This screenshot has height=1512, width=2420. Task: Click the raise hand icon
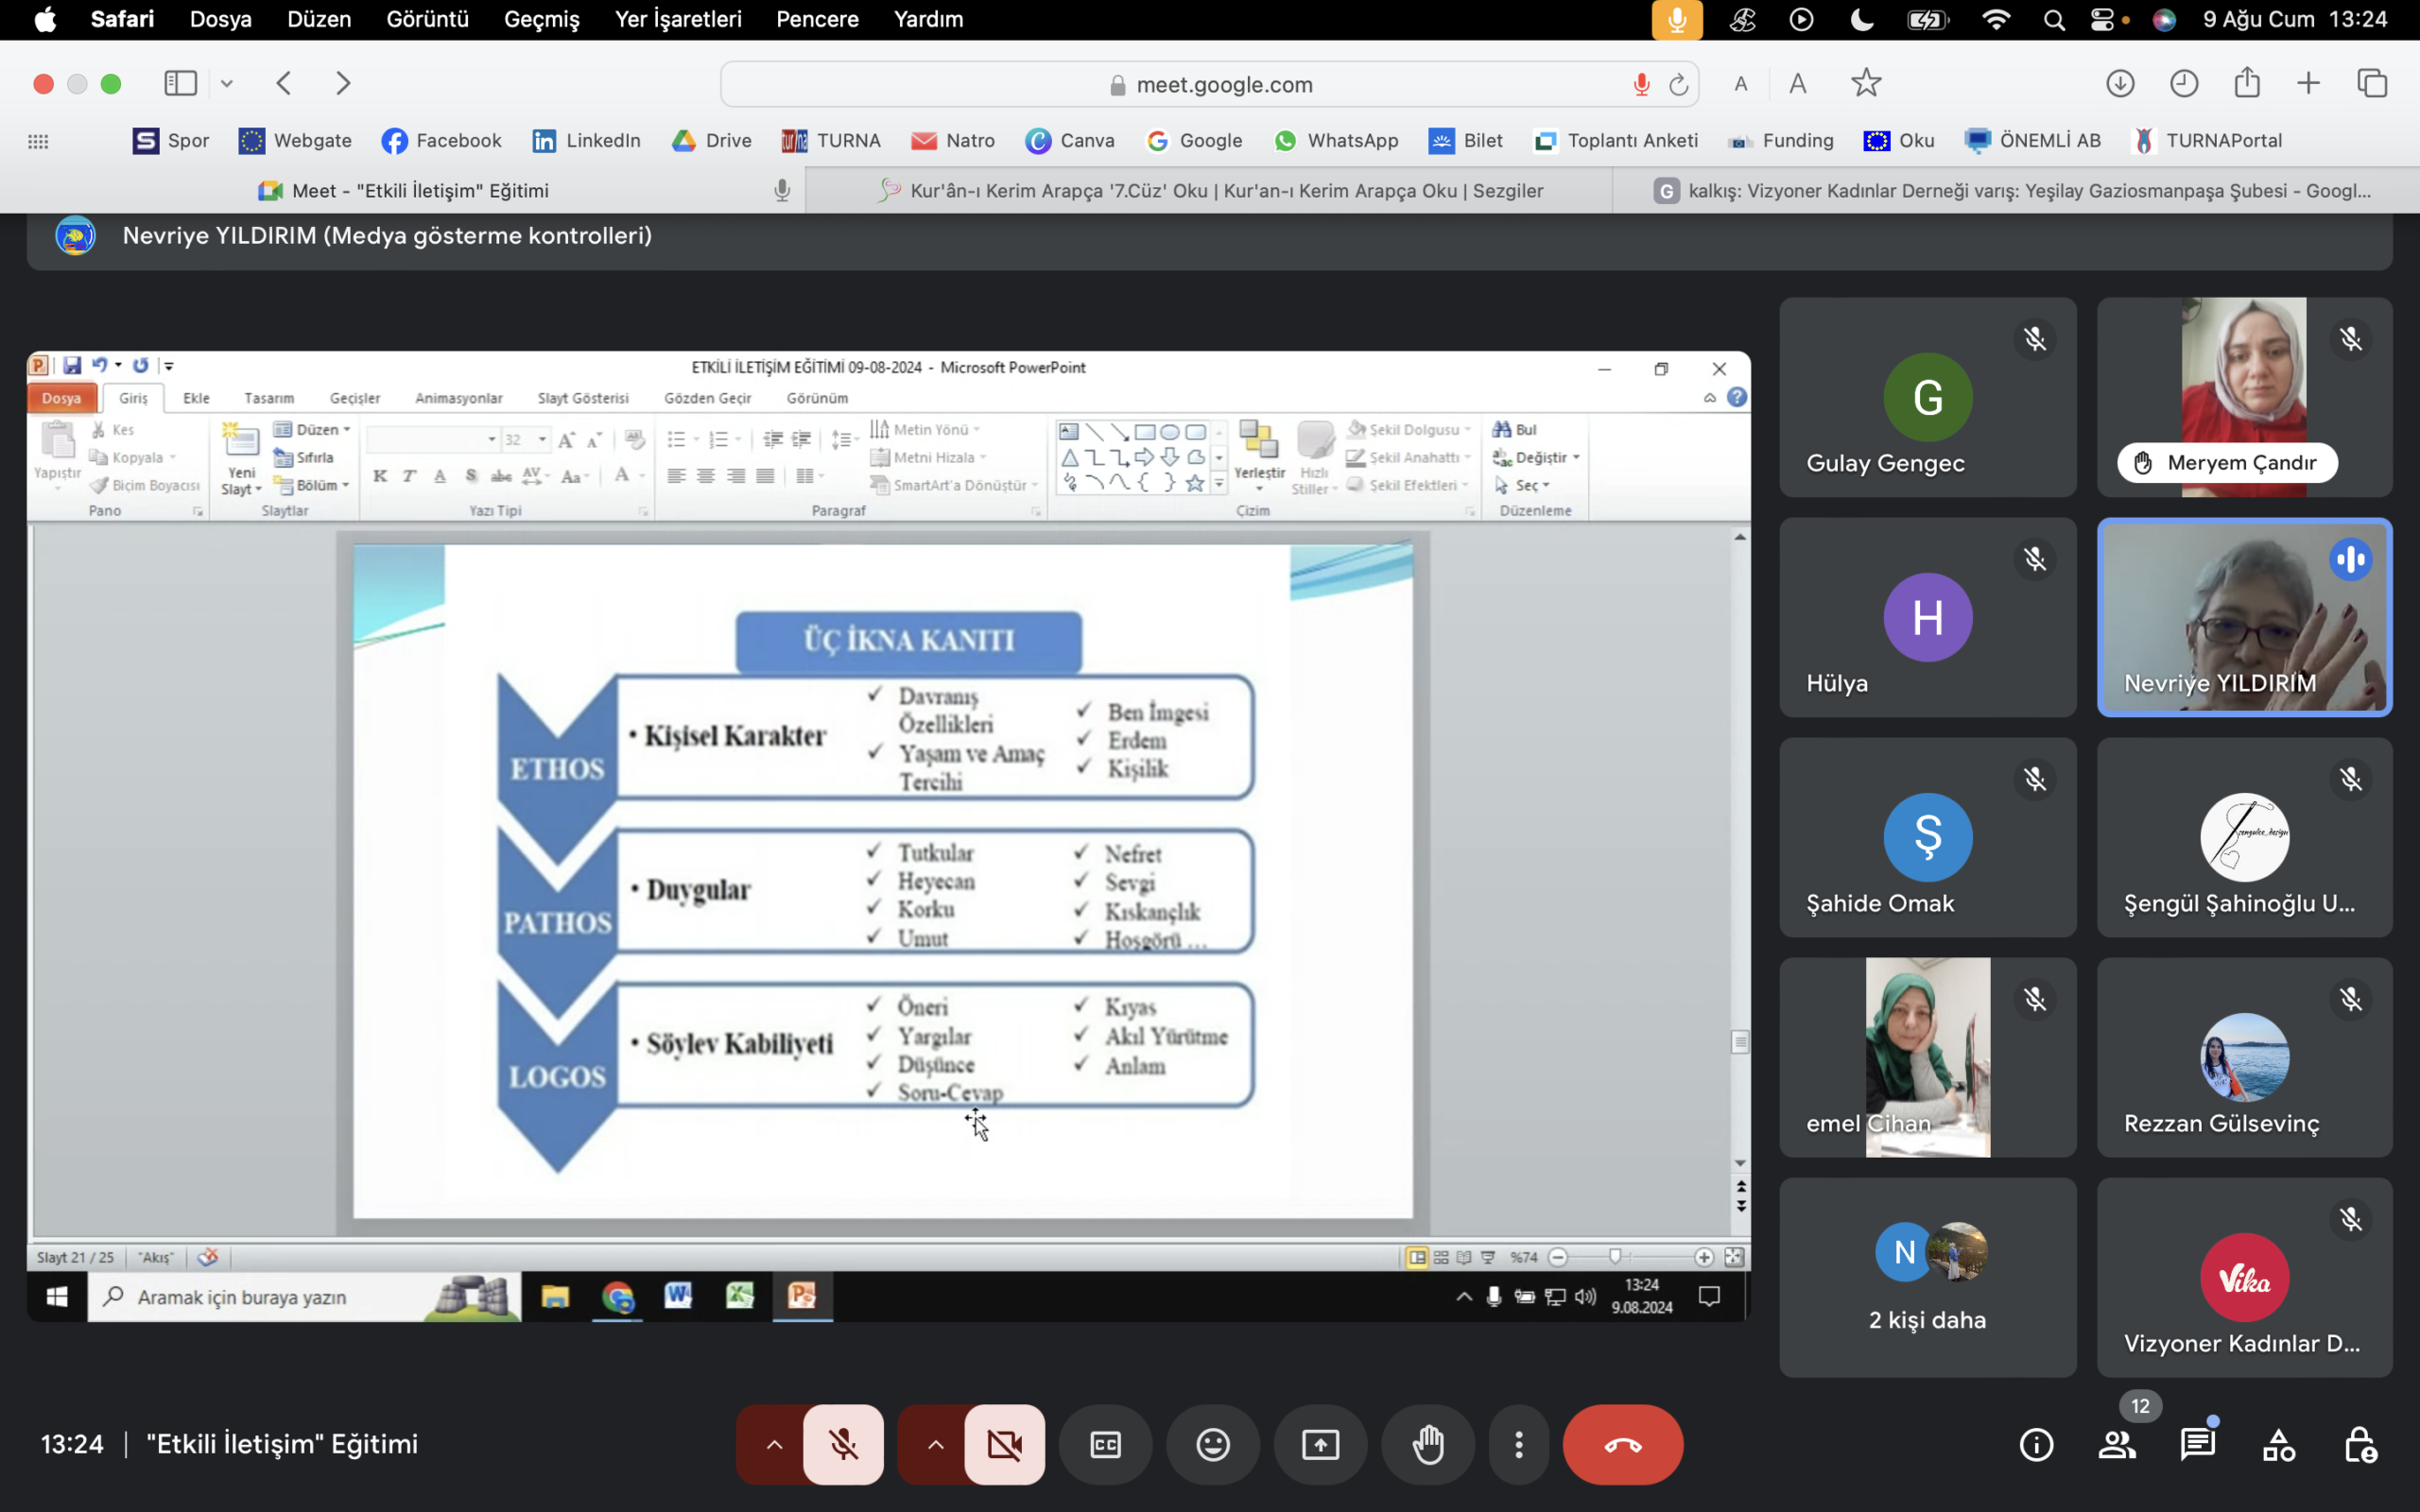1427,1444
